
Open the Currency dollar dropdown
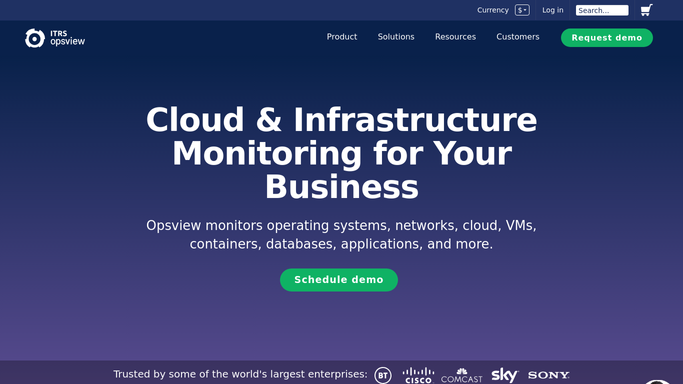point(522,10)
